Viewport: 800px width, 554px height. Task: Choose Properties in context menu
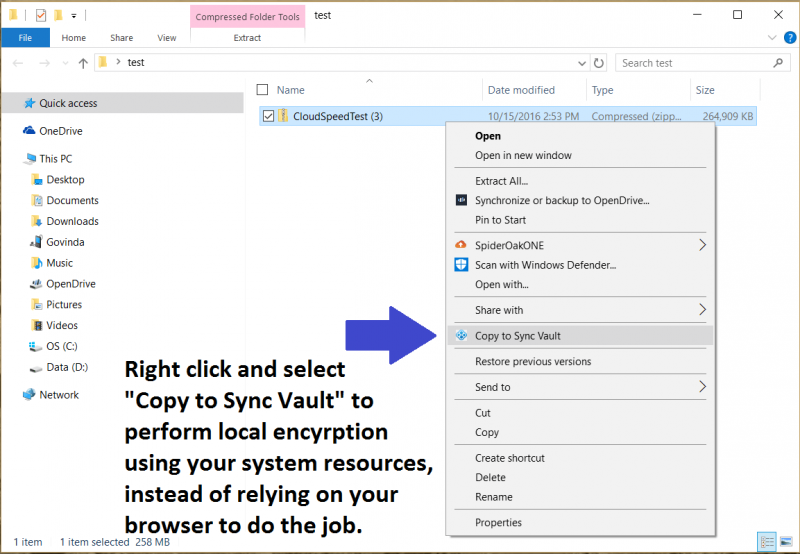580,522
